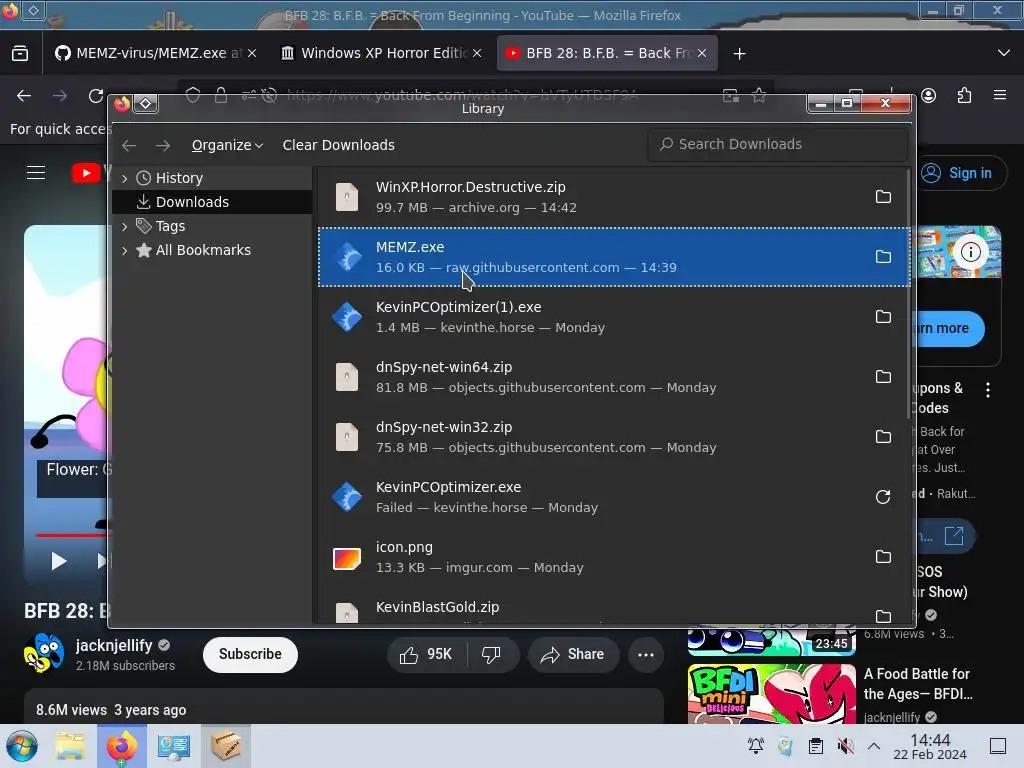The image size is (1024, 768).
Task: Go back in the Firefox browser
Action: (x=24, y=96)
